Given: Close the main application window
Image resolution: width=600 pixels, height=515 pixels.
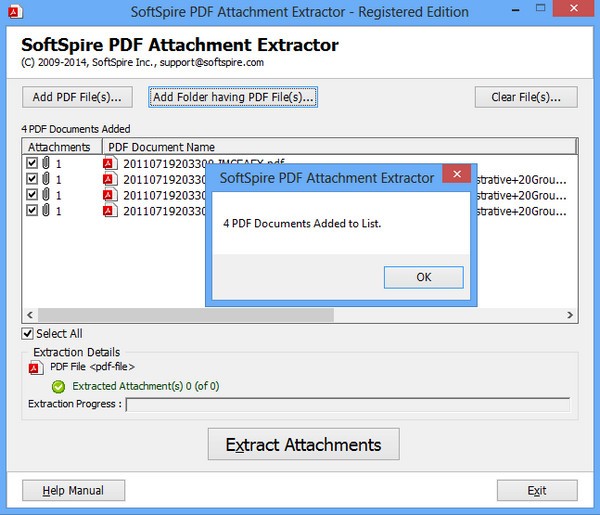Looking at the screenshot, I should click(x=574, y=8).
